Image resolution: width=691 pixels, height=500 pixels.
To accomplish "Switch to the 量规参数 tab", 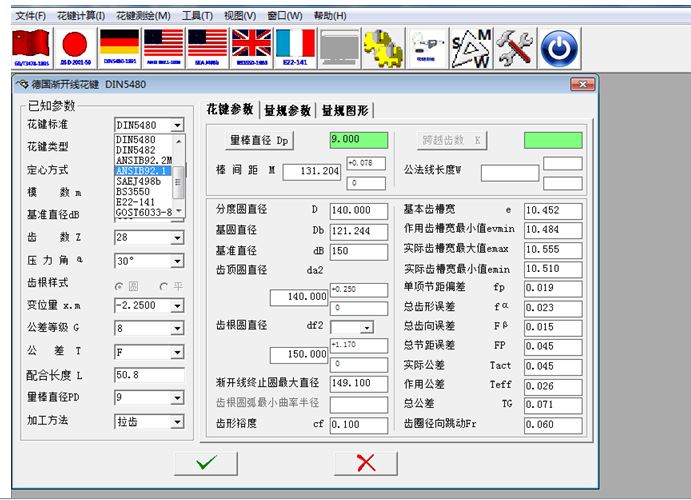I will click(286, 110).
